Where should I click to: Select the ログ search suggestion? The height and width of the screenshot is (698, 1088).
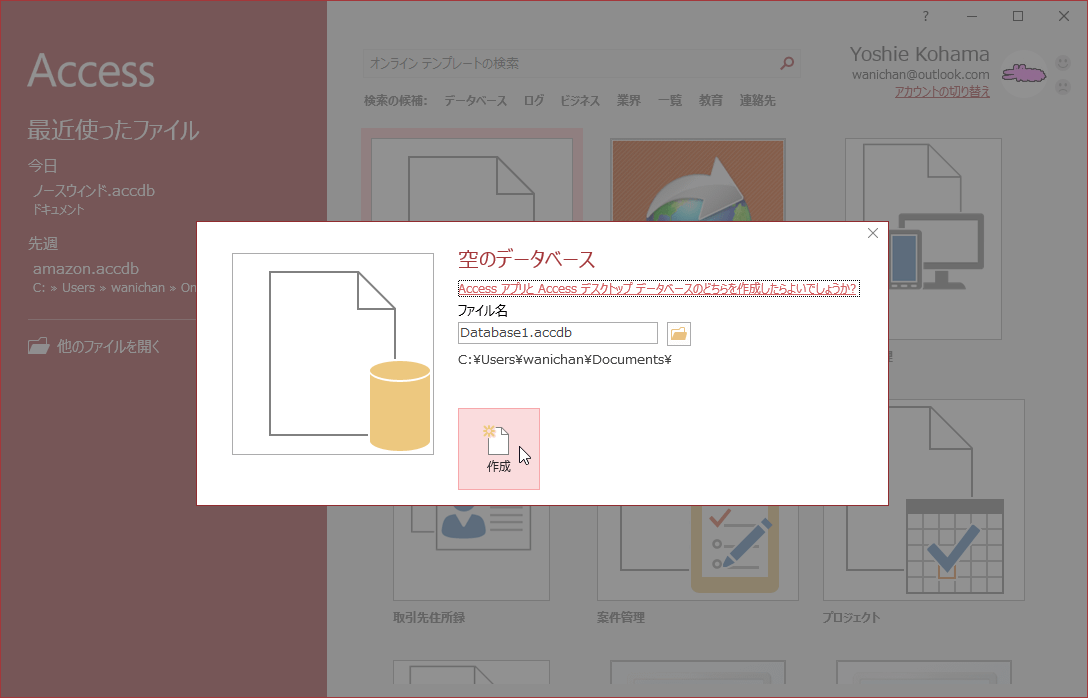(534, 101)
